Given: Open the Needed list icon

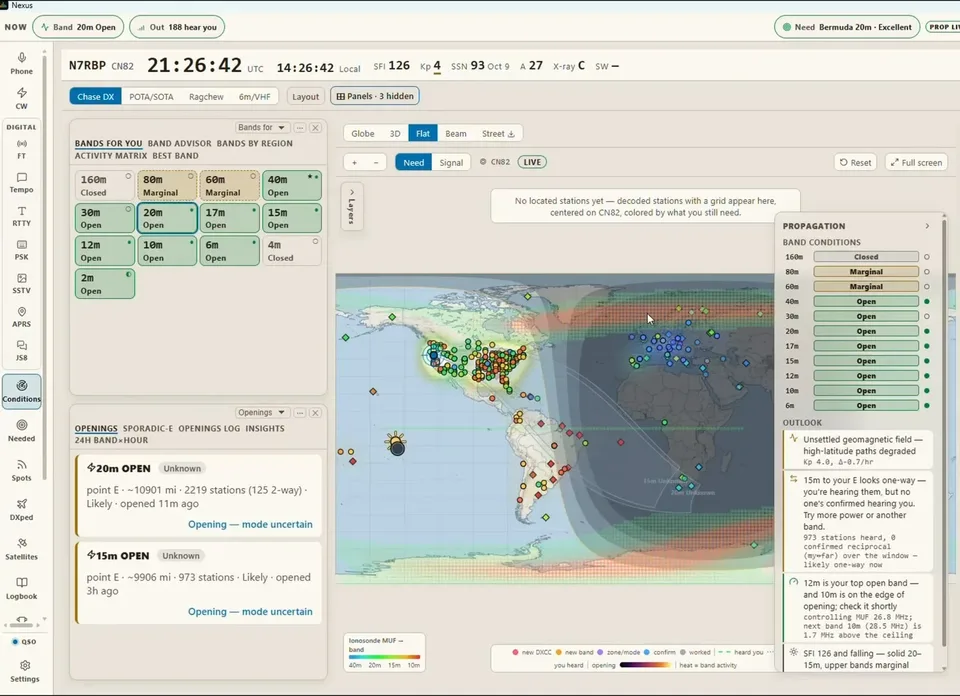Looking at the screenshot, I should pos(21,430).
